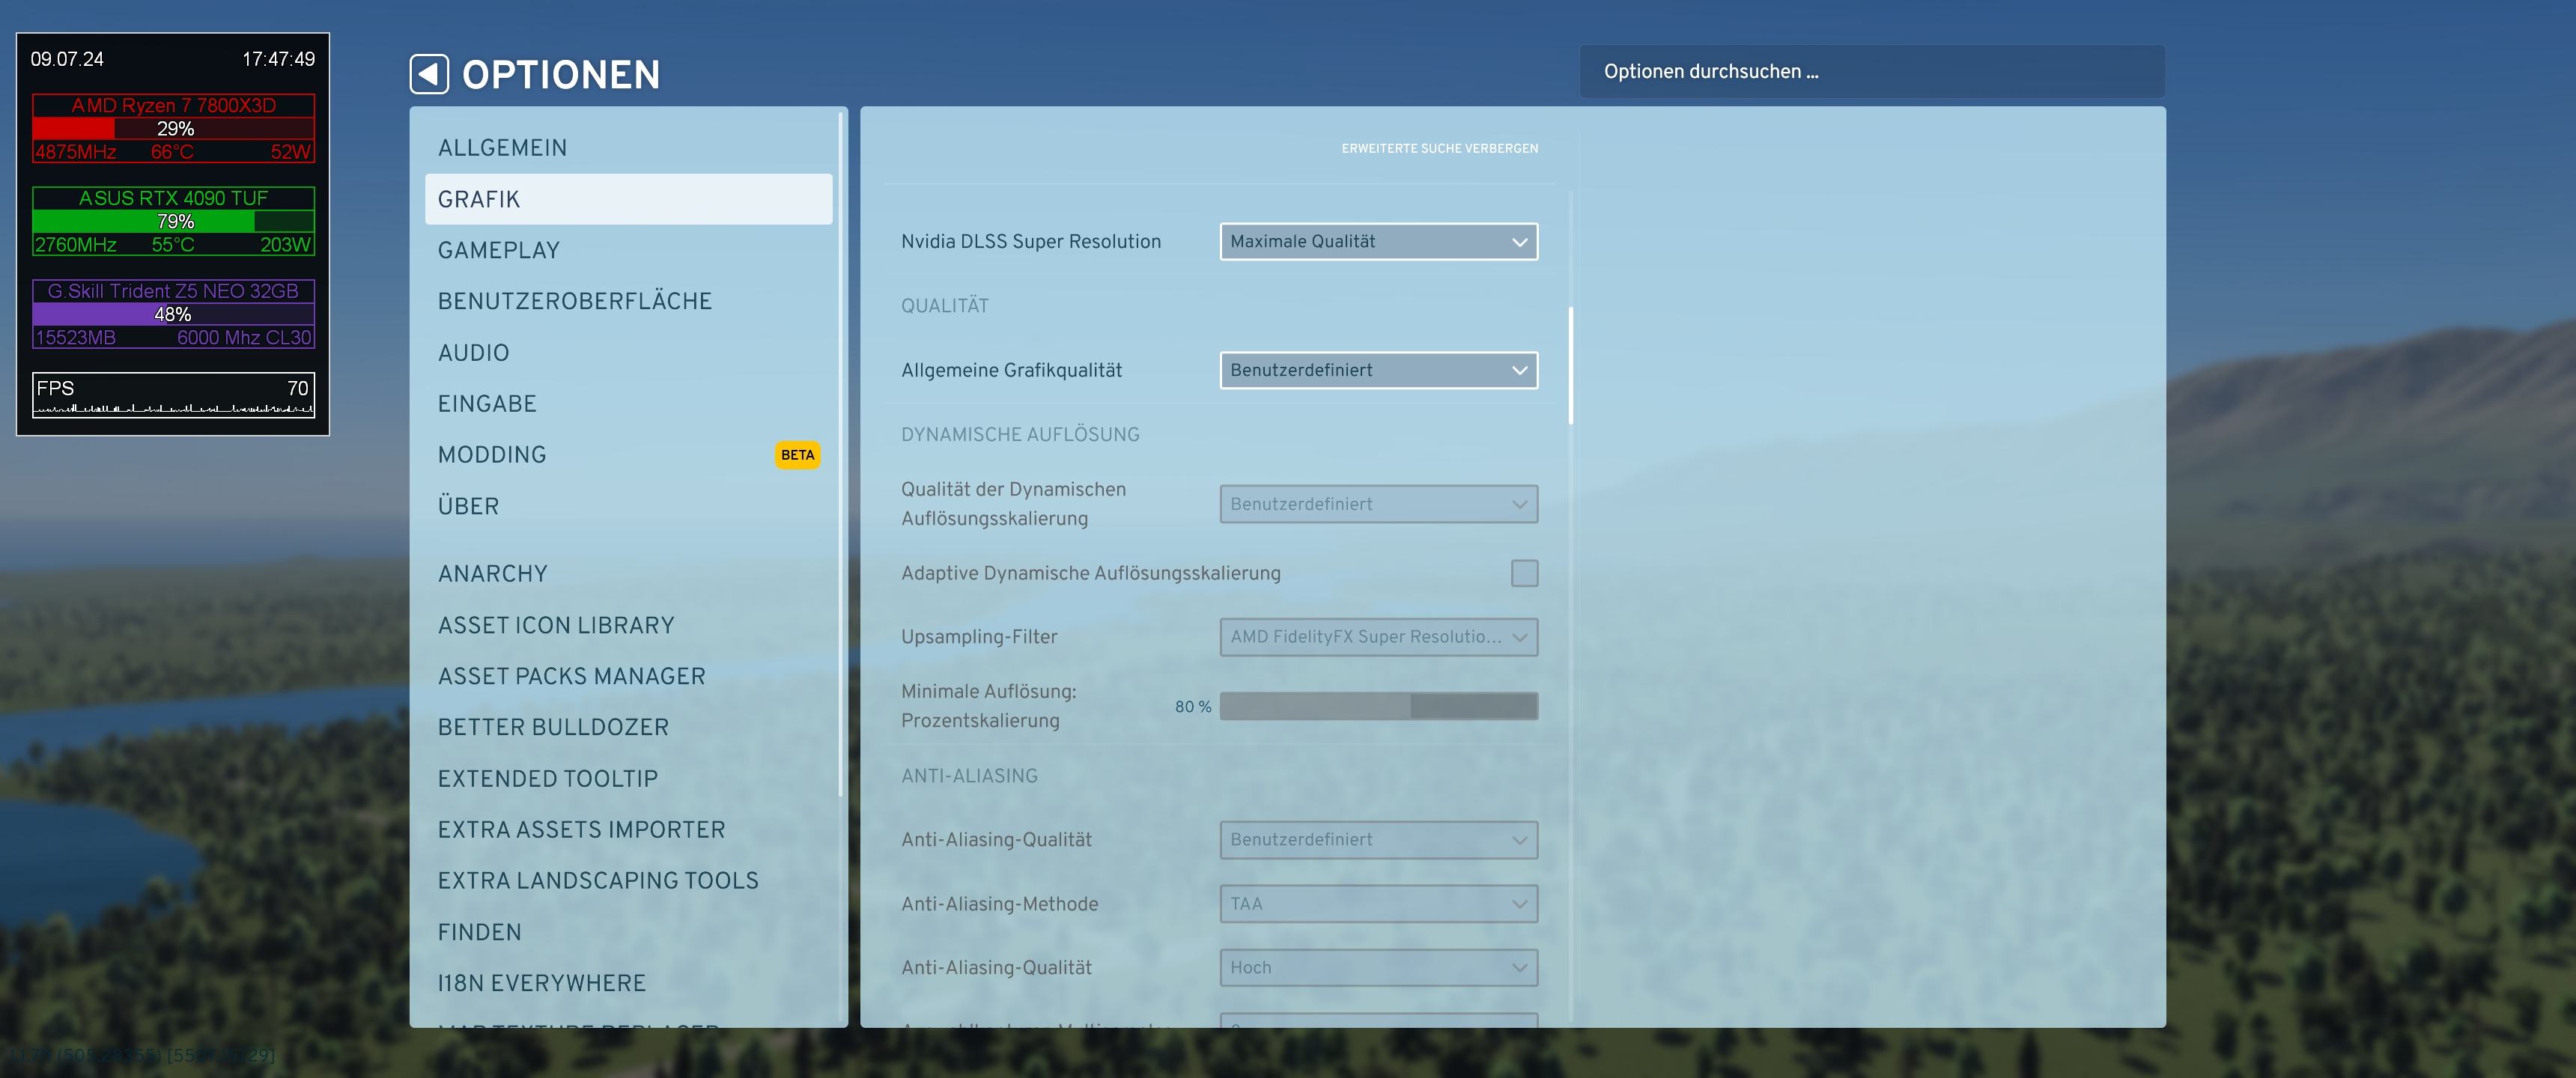
Task: Select the Audio options category
Action: coord(473,353)
